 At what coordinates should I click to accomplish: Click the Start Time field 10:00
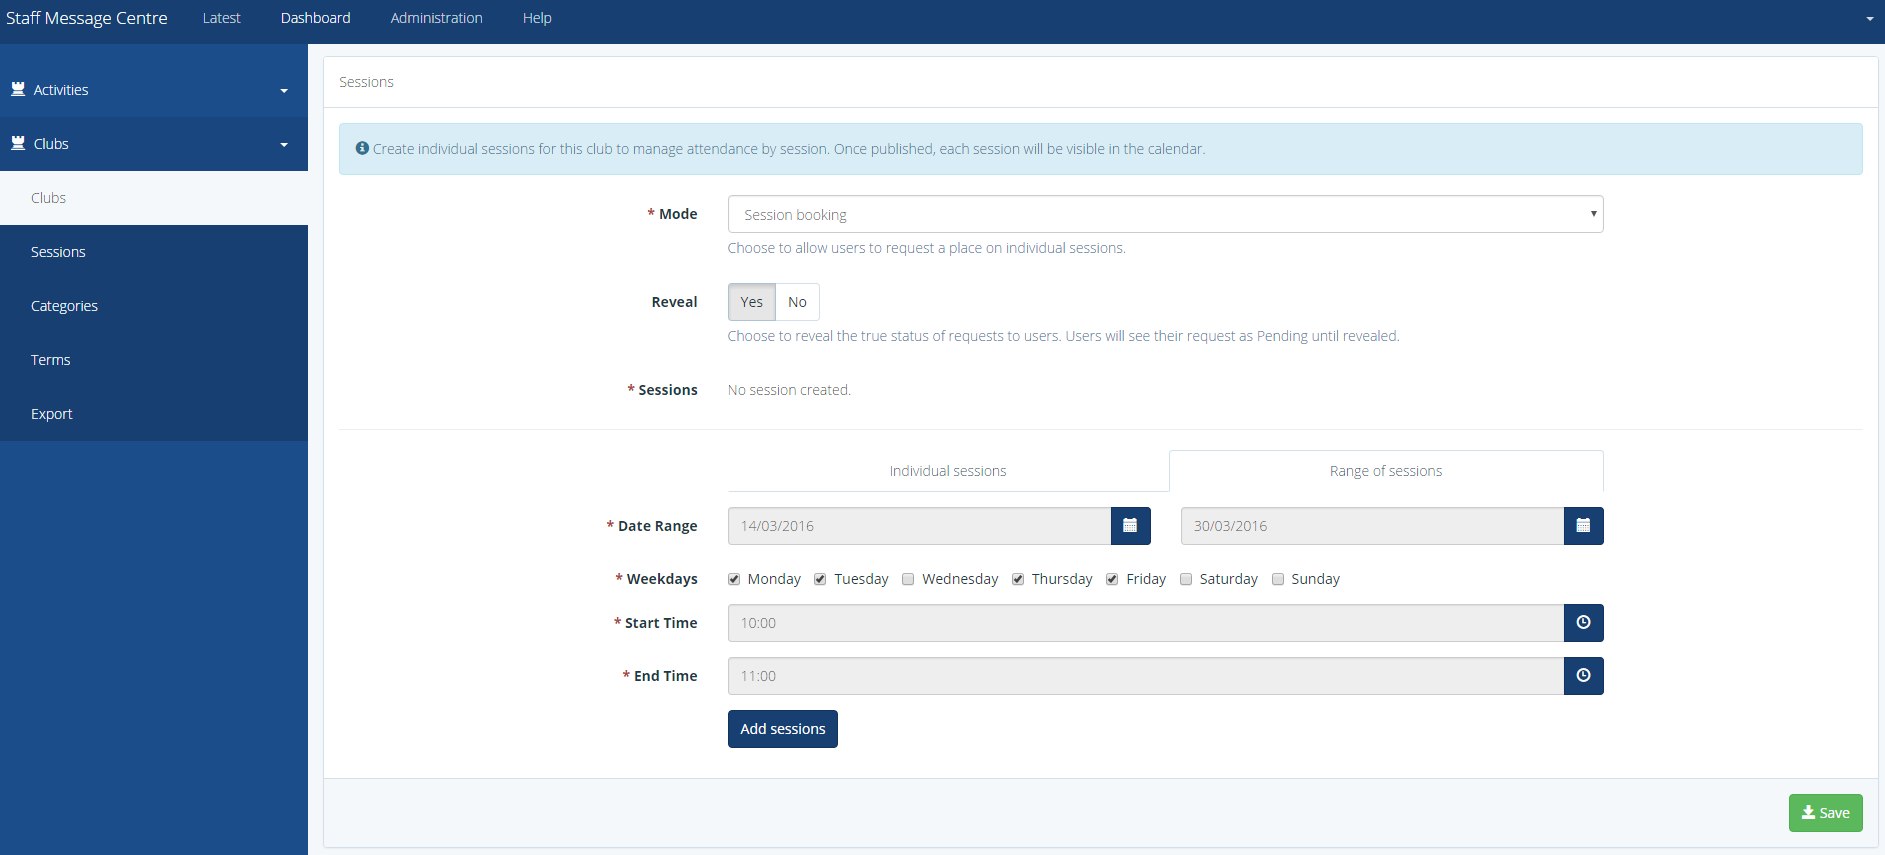[1146, 623]
